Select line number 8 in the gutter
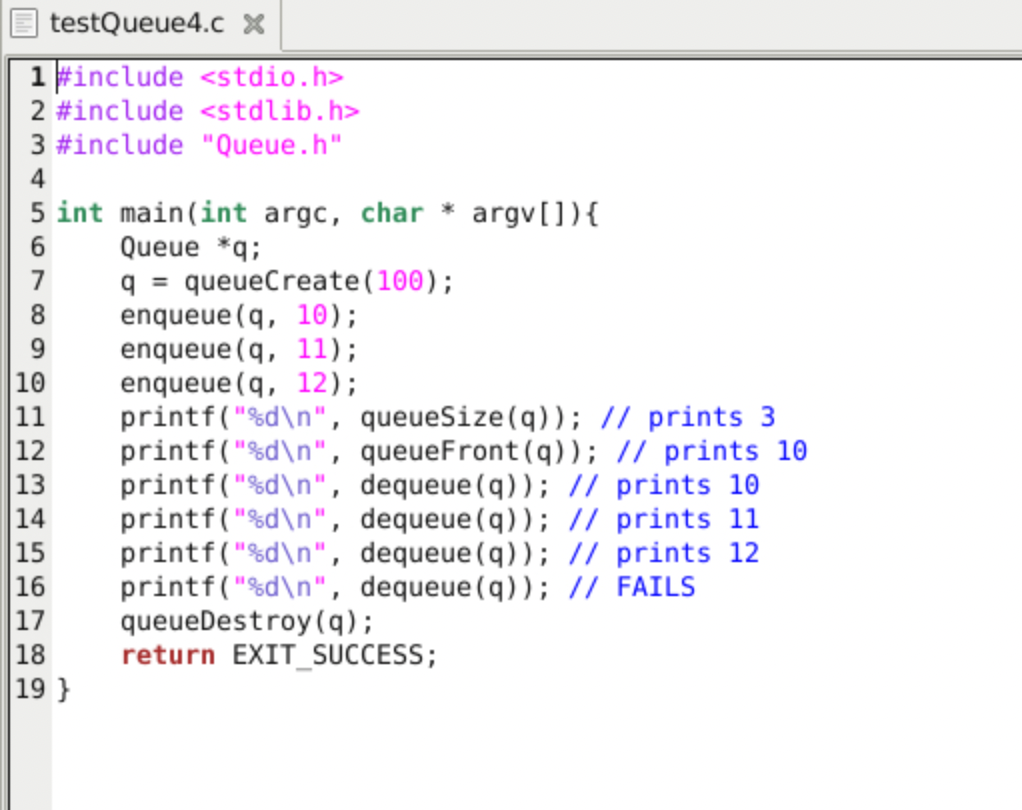The width and height of the screenshot is (1022, 810). tap(35, 314)
